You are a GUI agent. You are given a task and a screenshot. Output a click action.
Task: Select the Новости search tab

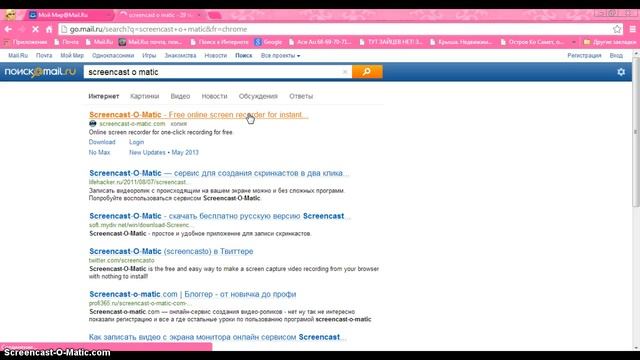[214, 96]
